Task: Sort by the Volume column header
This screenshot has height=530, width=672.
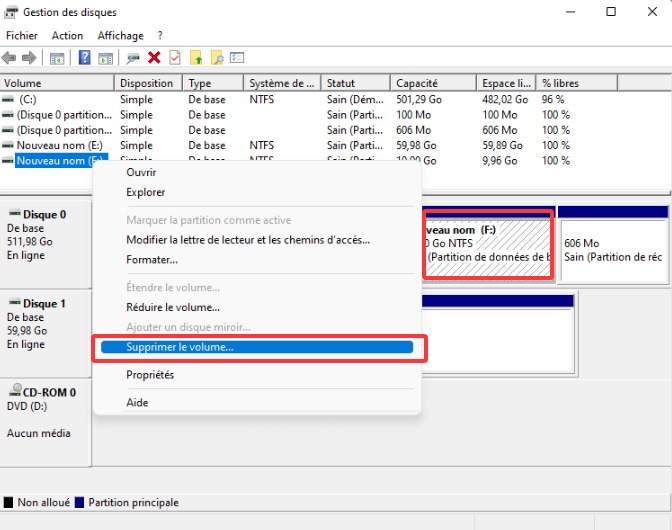Action: coord(57,83)
